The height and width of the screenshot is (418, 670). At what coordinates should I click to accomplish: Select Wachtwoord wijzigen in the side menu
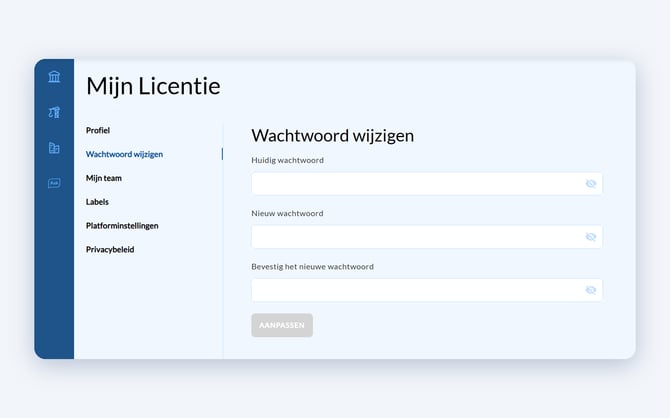pos(124,154)
